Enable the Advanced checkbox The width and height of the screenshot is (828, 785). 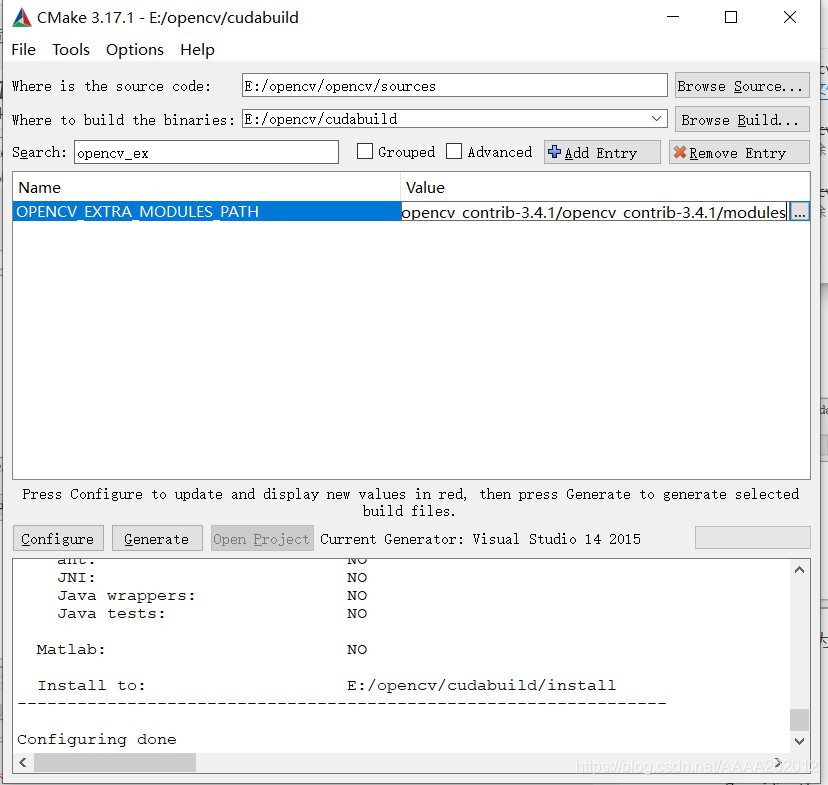point(454,152)
